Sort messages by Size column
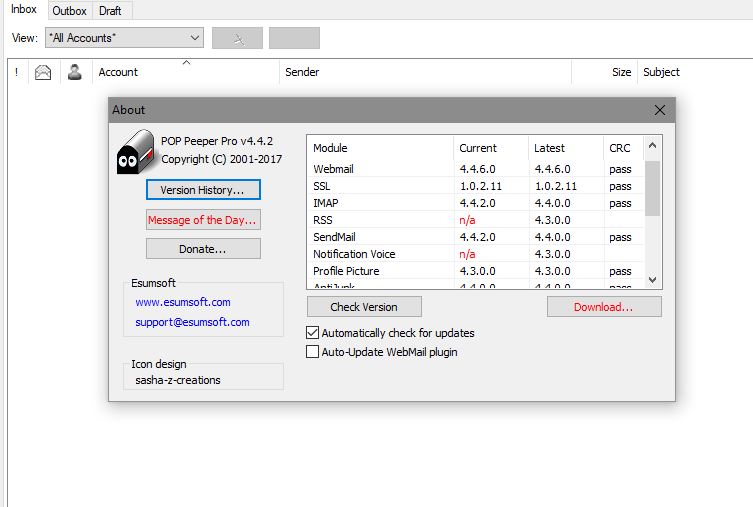The width and height of the screenshot is (753, 507). 605,72
